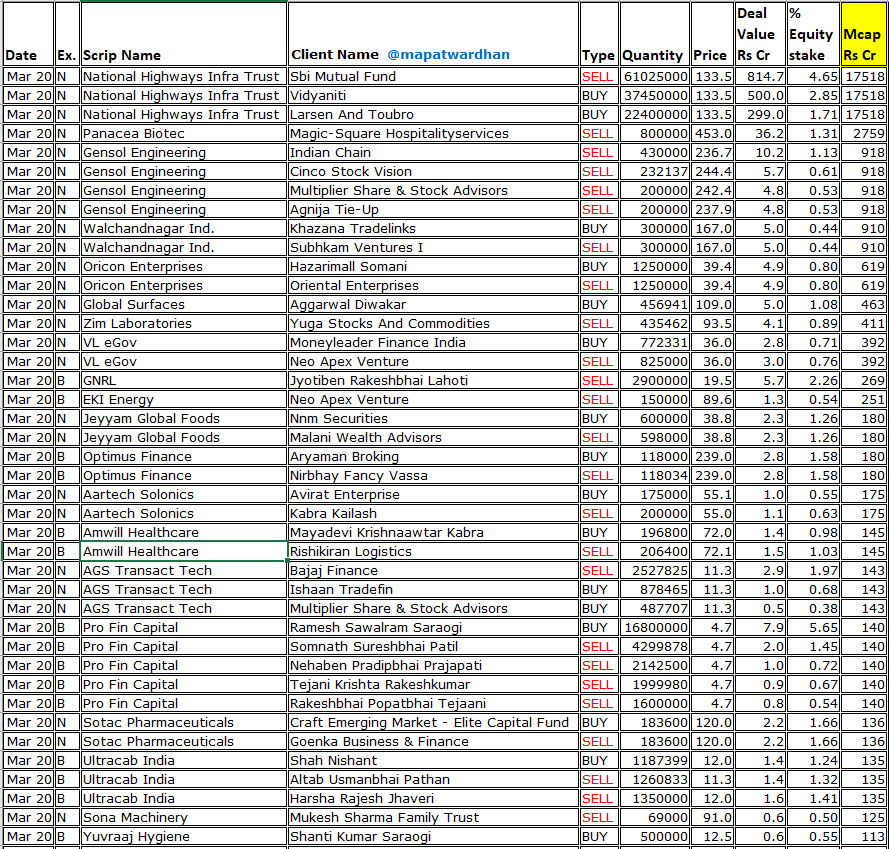
Task: Click the Scrip Name column header
Action: tap(184, 34)
